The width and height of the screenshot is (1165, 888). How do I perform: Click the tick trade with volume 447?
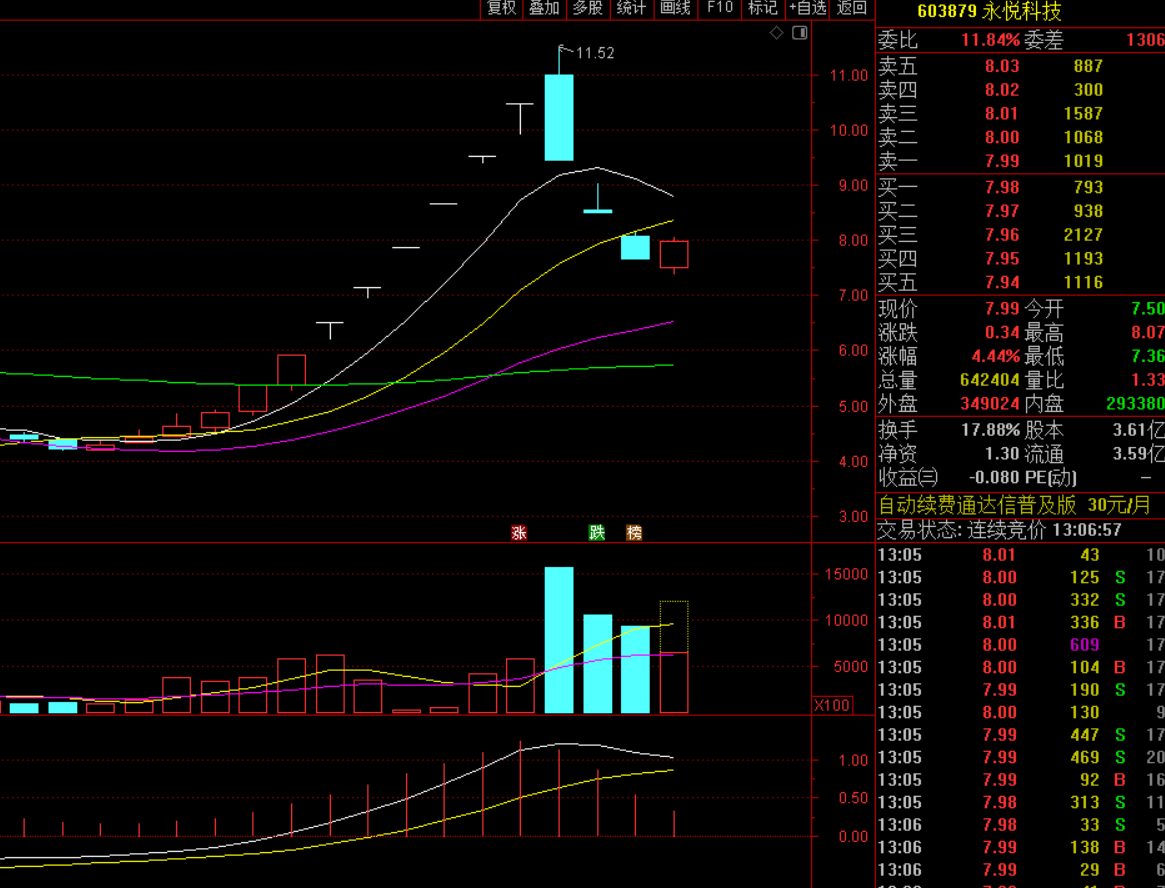pos(1021,735)
